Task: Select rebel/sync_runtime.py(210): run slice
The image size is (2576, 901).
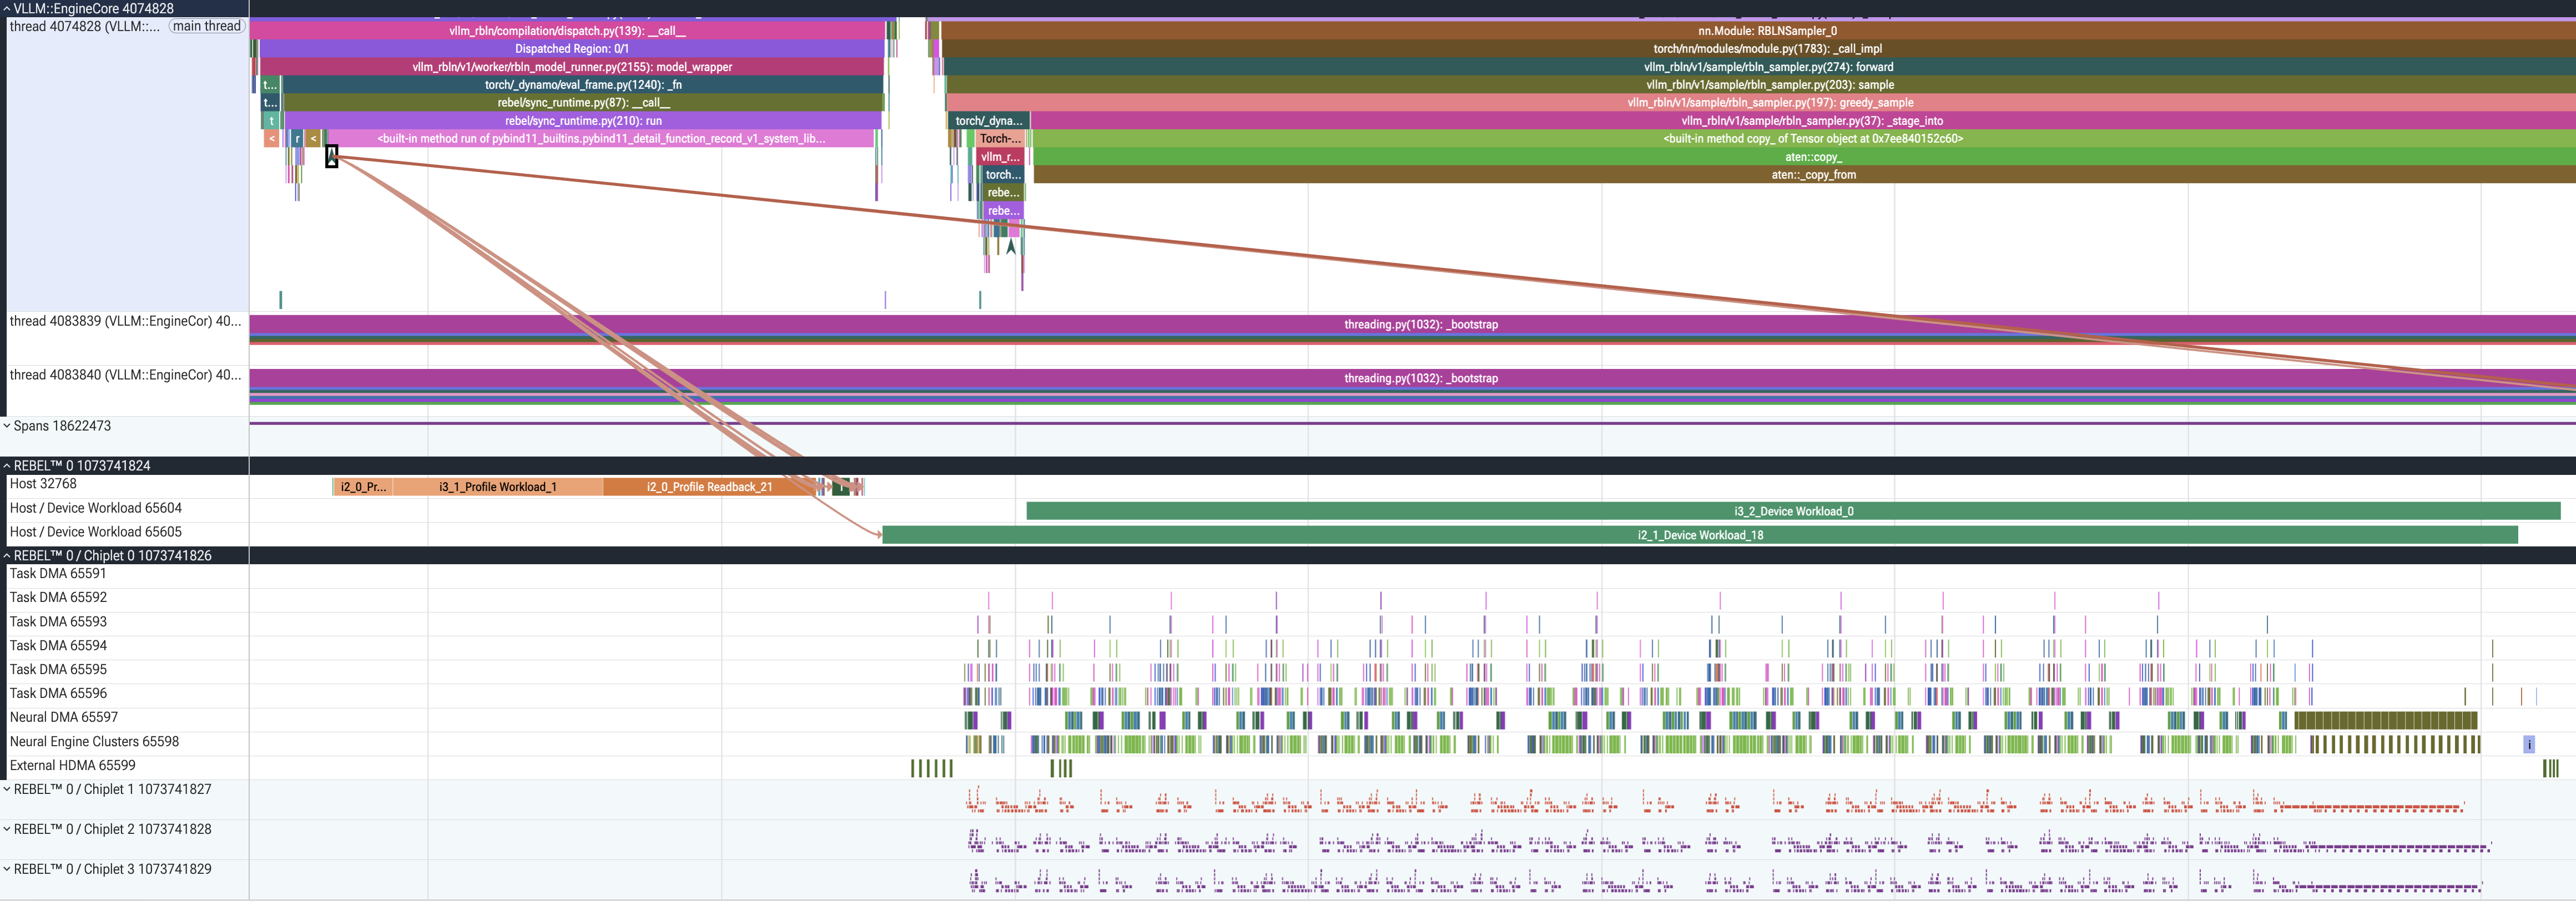Action: pos(583,121)
